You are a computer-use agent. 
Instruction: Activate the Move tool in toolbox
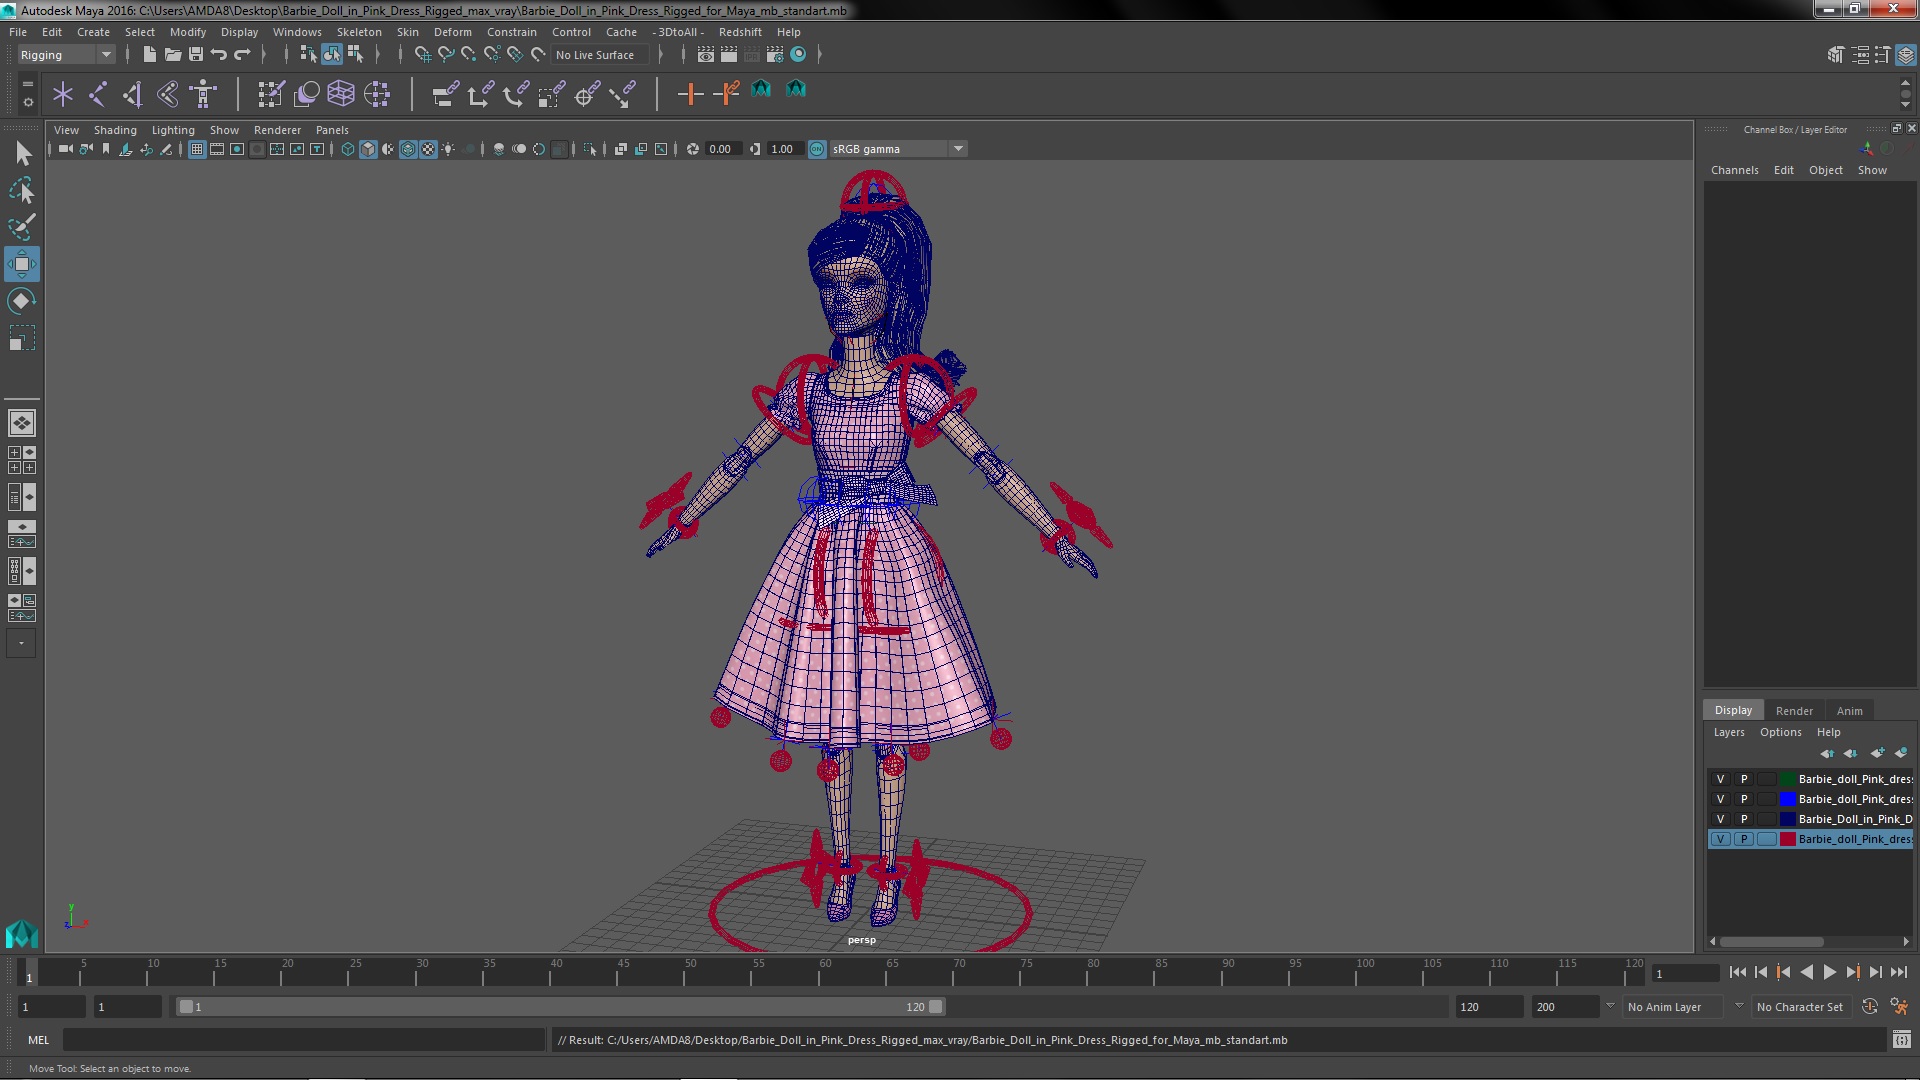(22, 264)
